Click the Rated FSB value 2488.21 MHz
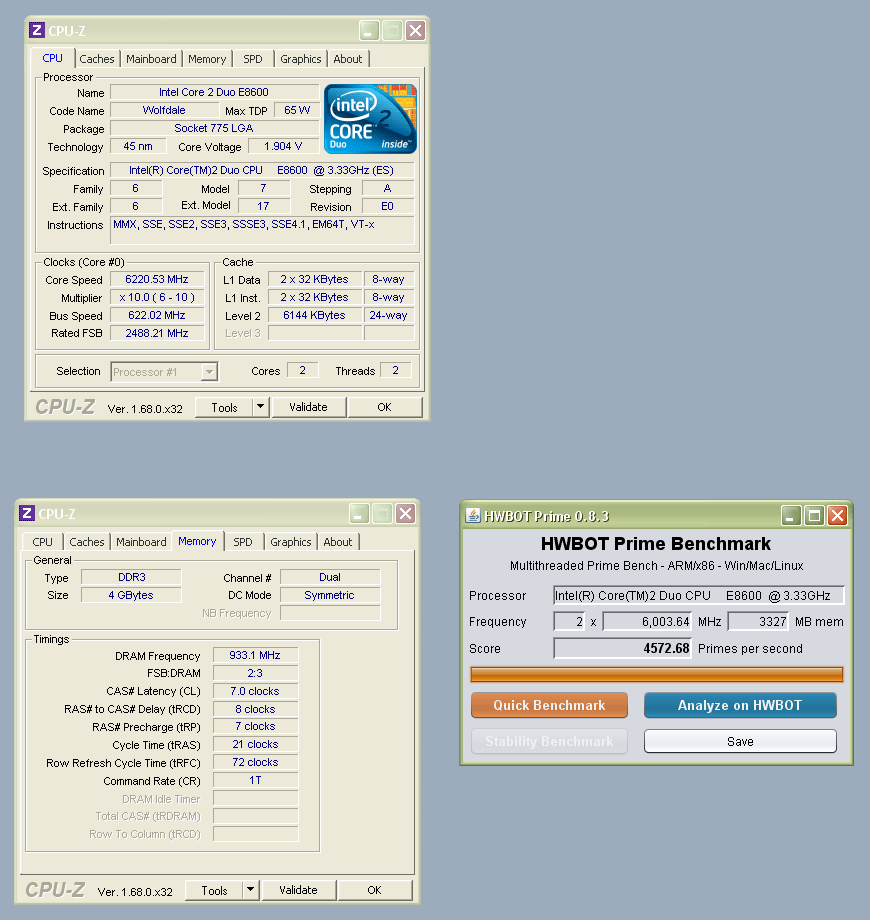Viewport: 870px width, 920px height. [157, 333]
